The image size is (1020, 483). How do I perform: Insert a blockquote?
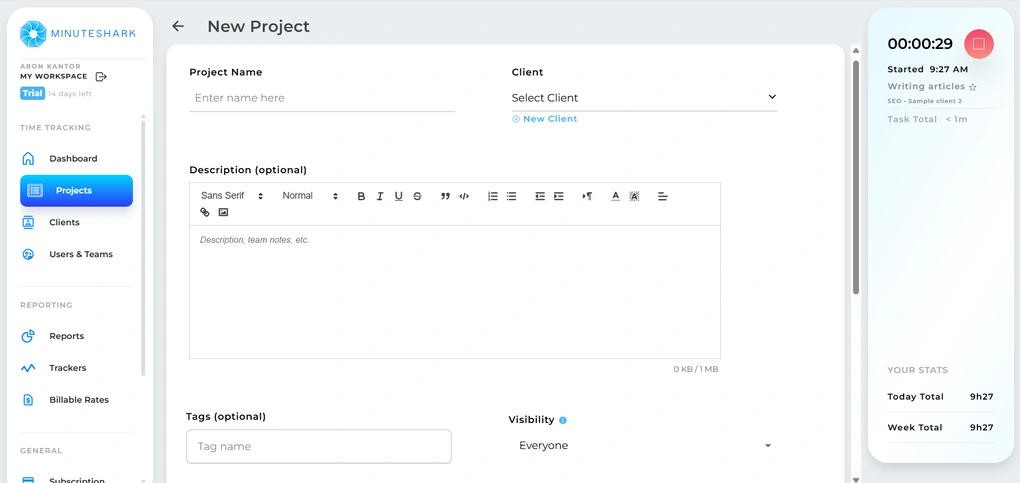tap(446, 196)
